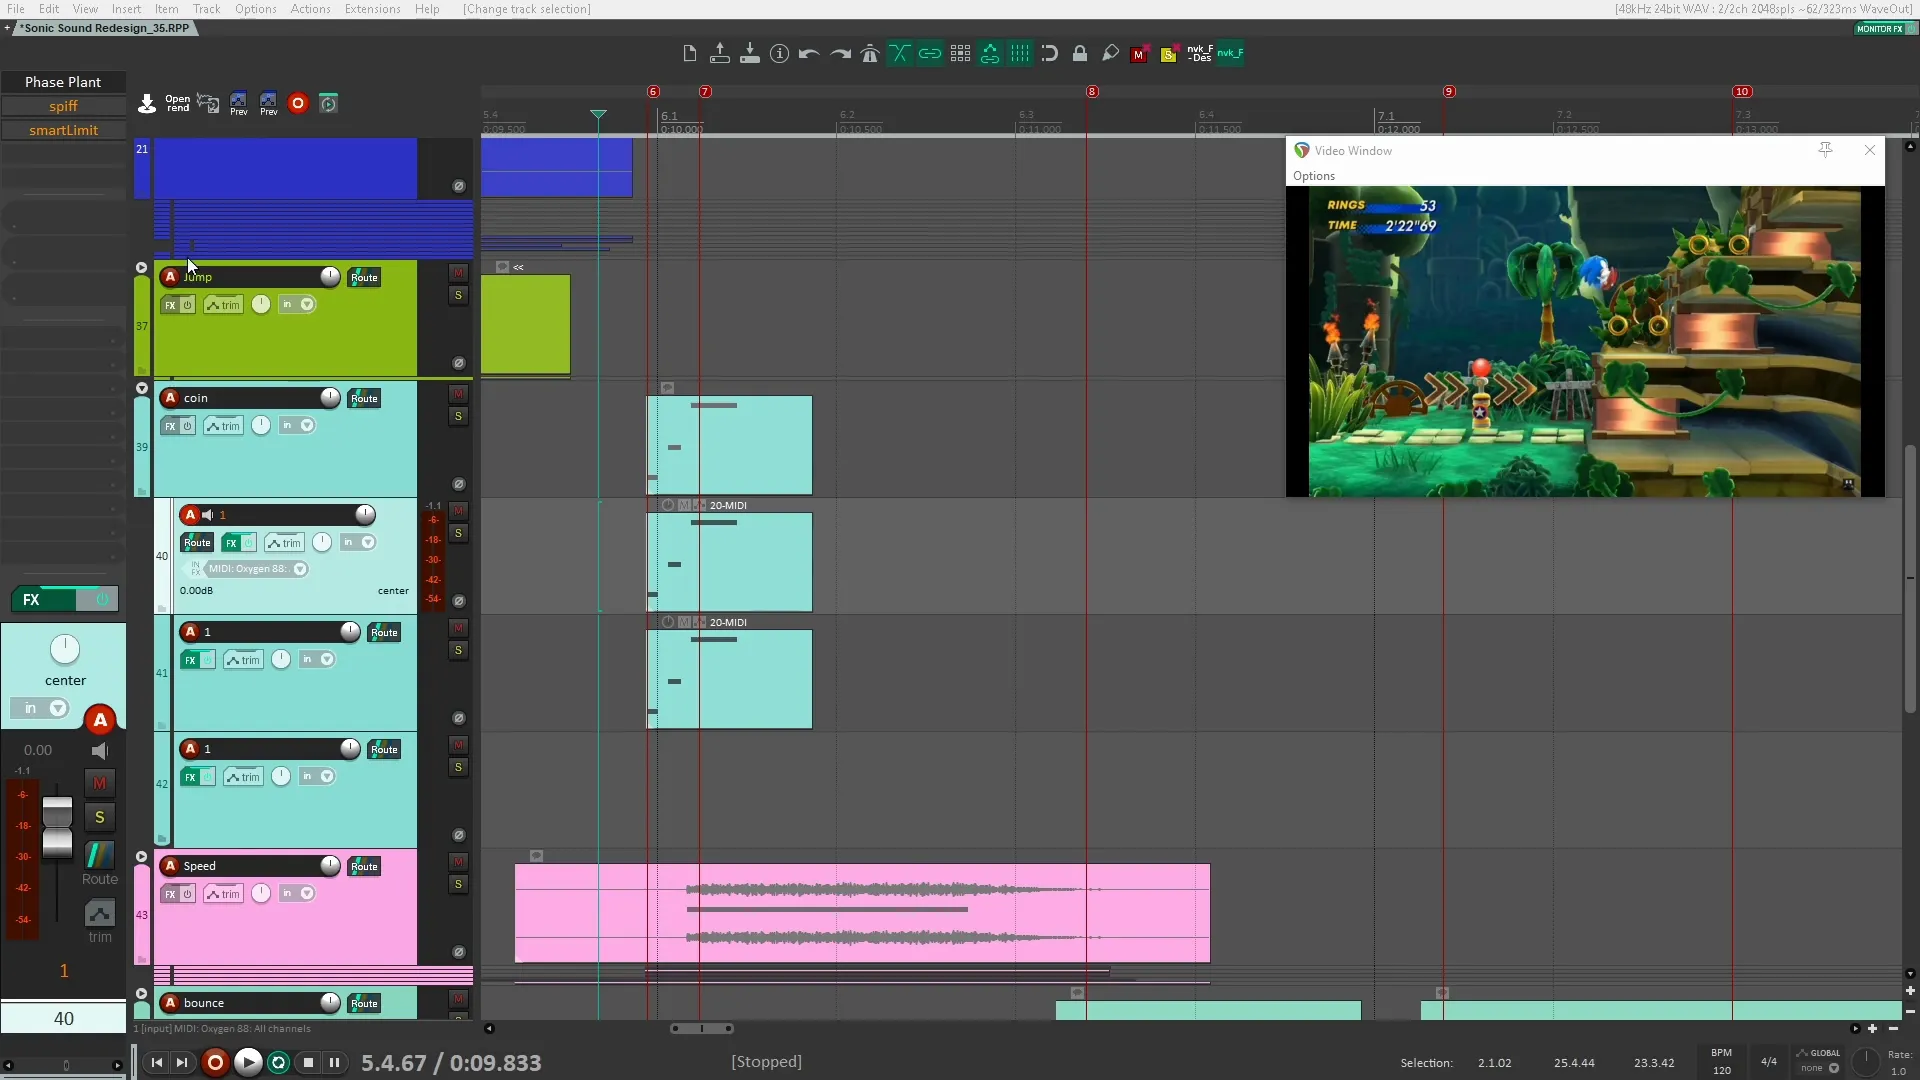This screenshot has height=1080, width=1920.
Task: Click the trim envelope button on Speed track
Action: (x=223, y=893)
